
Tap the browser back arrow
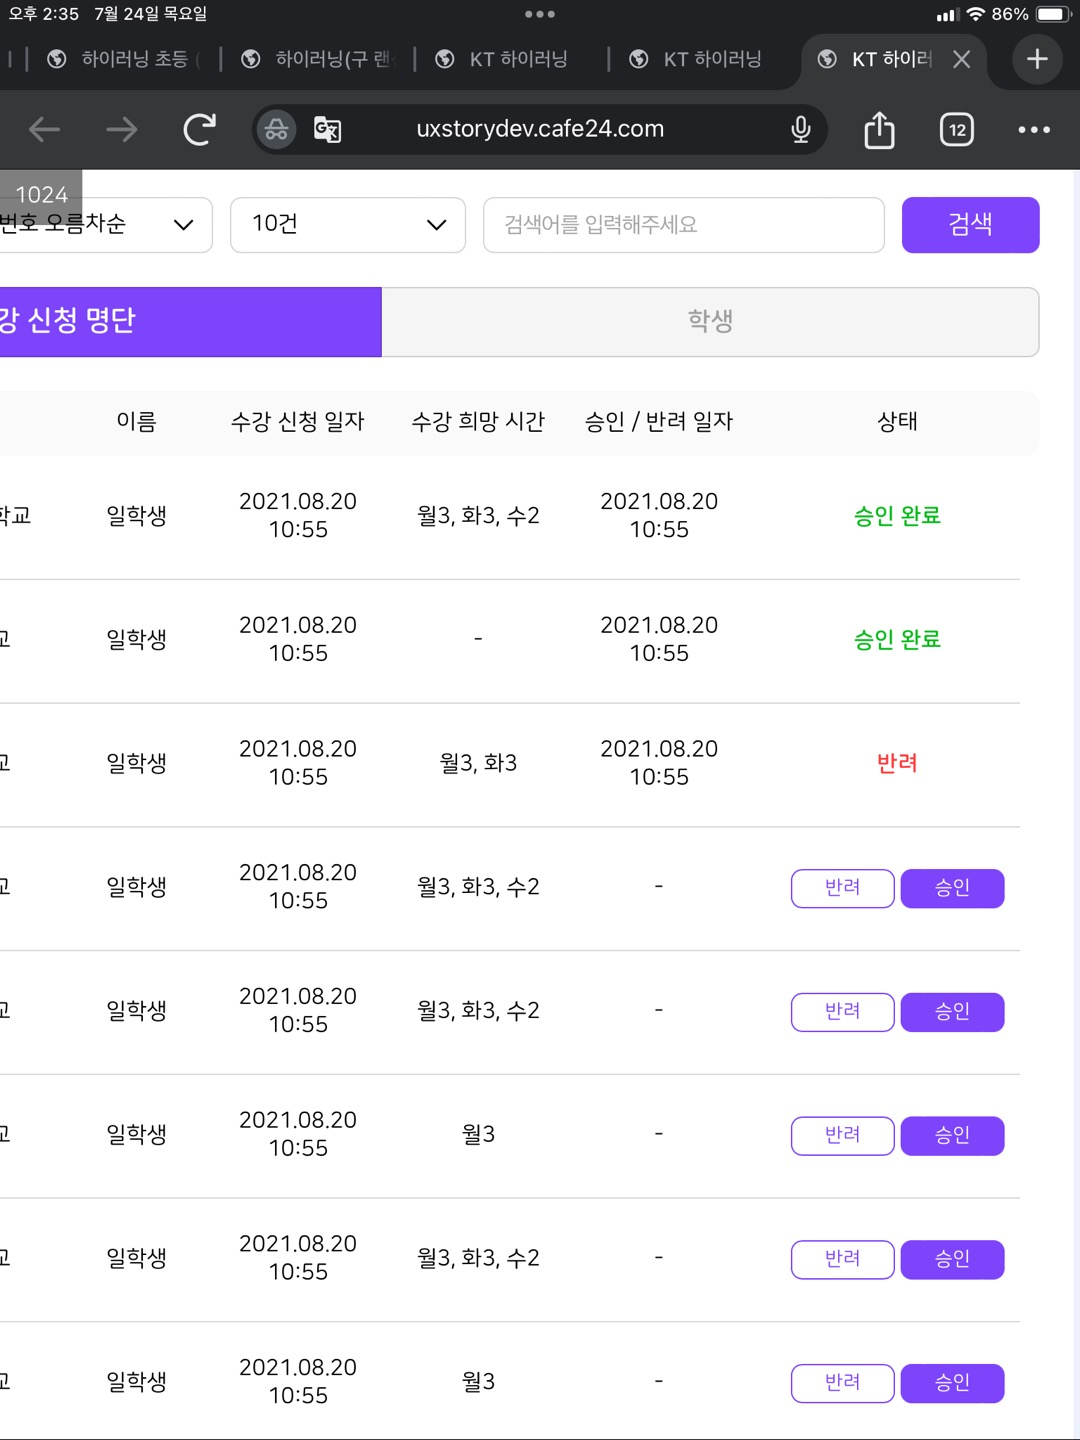[x=45, y=129]
